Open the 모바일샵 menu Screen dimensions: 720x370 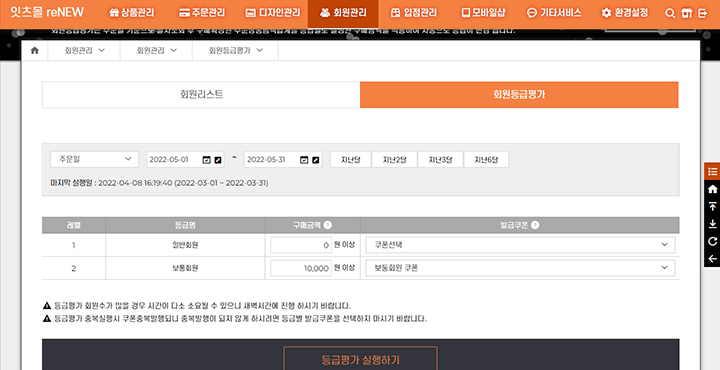tap(484, 13)
